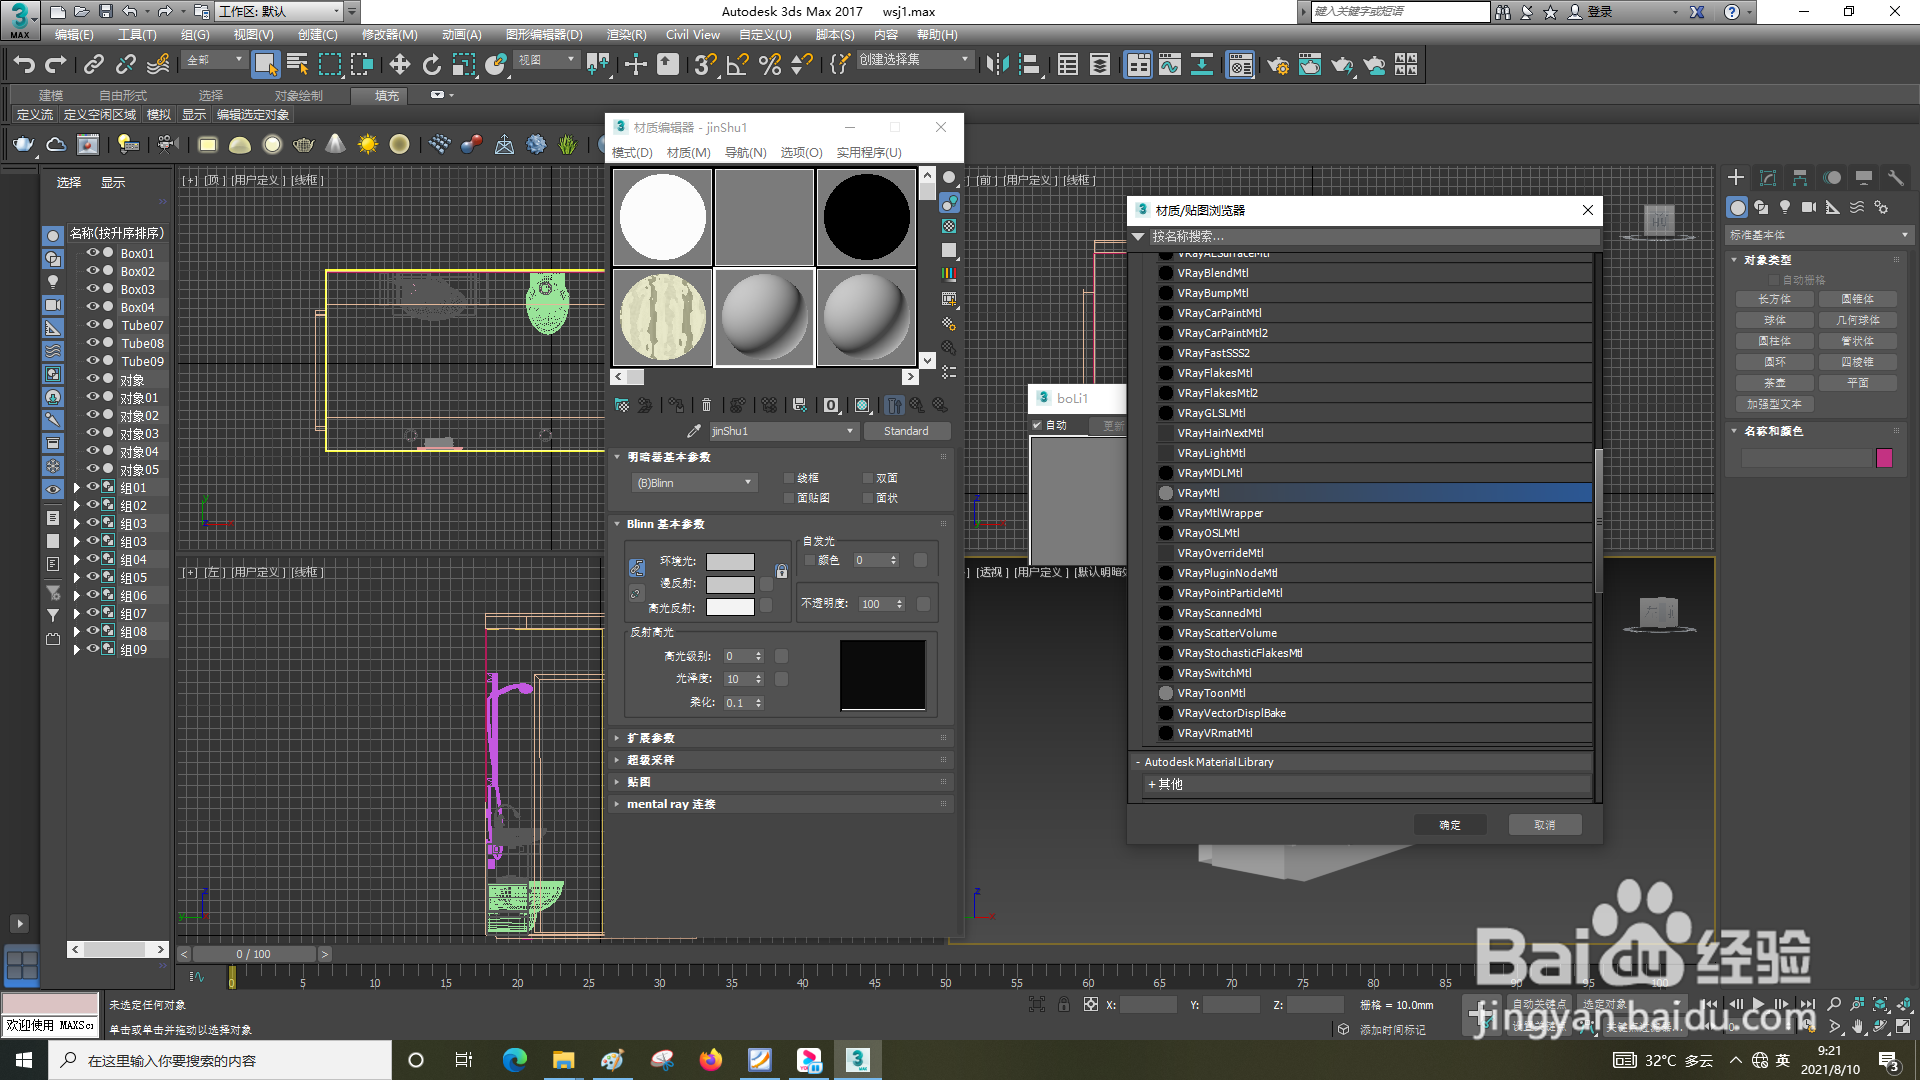The width and height of the screenshot is (1920, 1082).
Task: Click the Standard material type button
Action: pos(906,431)
